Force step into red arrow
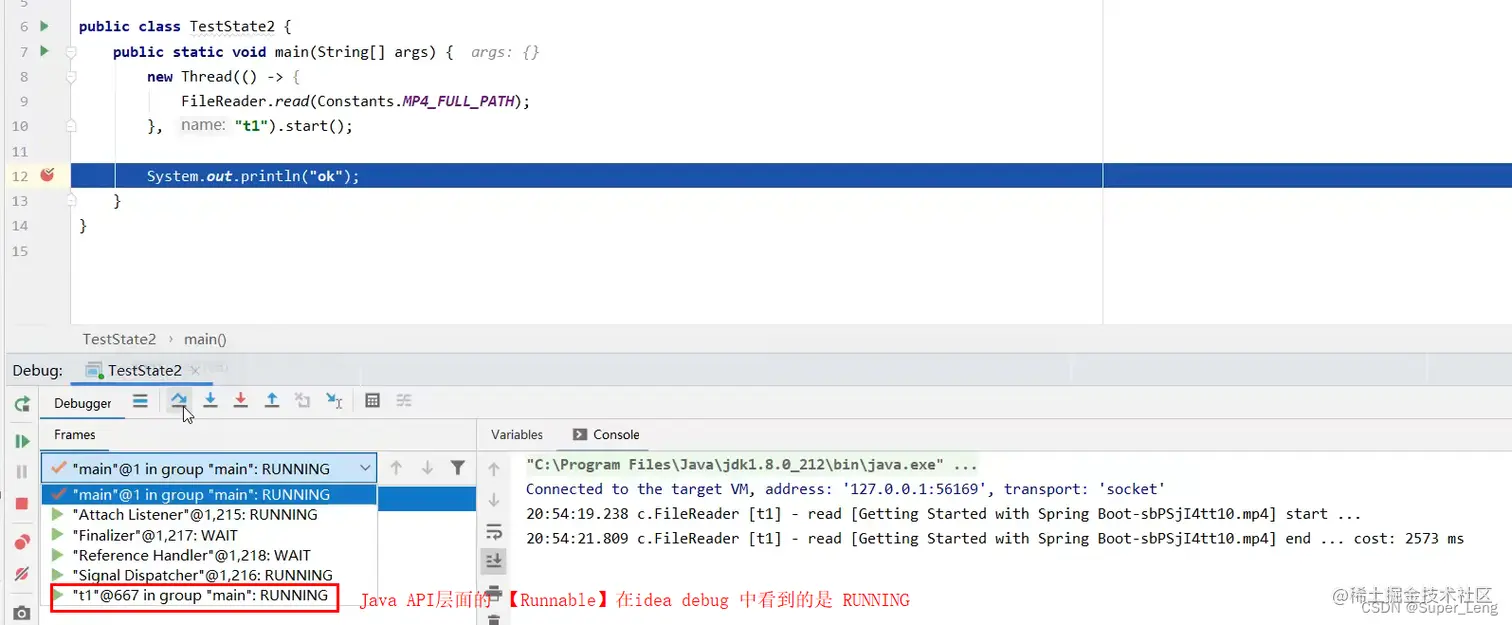1512x625 pixels. point(240,401)
